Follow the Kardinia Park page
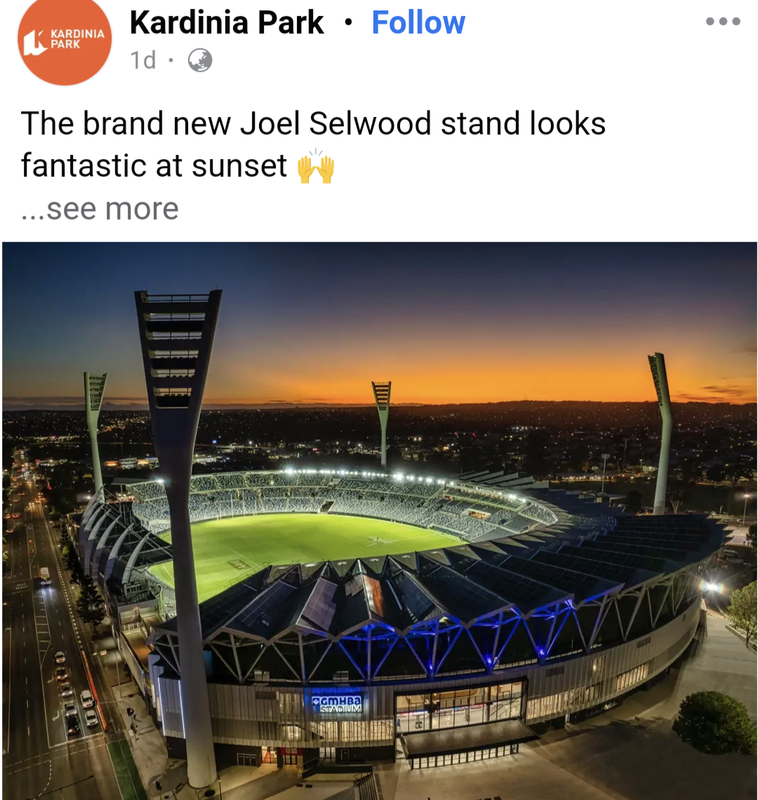Image resolution: width=758 pixels, height=800 pixels. tap(418, 22)
